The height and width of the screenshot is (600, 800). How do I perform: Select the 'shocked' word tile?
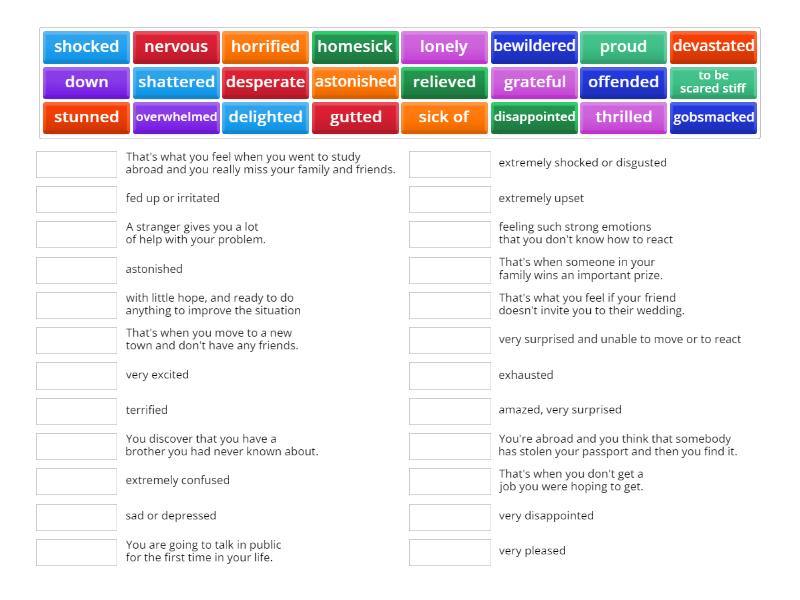click(x=86, y=46)
